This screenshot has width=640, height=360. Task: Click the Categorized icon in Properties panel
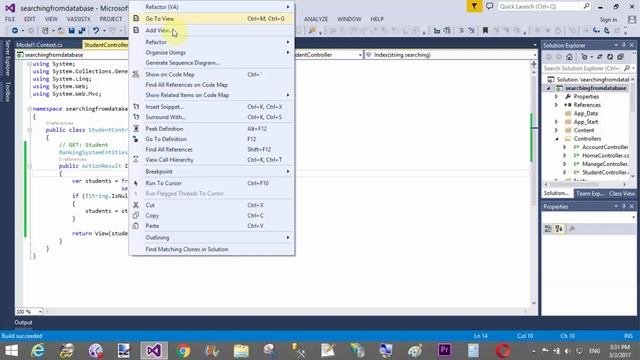548,229
